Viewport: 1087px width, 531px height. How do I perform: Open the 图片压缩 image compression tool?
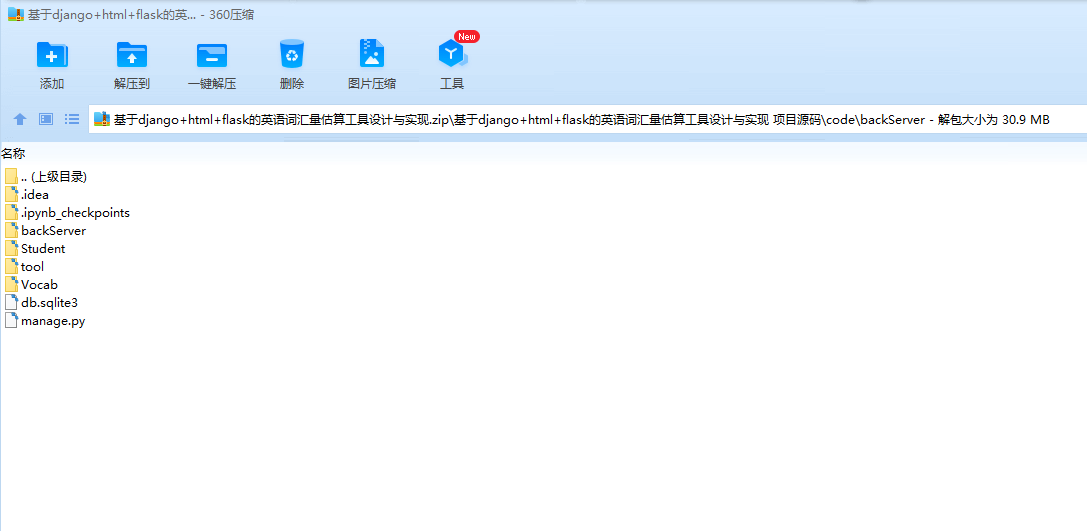pyautogui.click(x=372, y=53)
